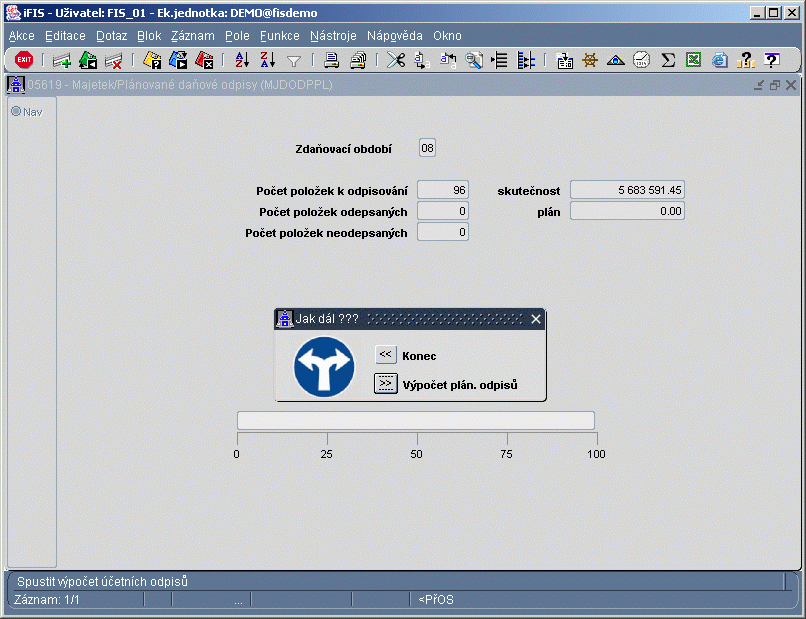Click the brown ship's wheel icon
This screenshot has height=619, width=806.
coord(590,61)
